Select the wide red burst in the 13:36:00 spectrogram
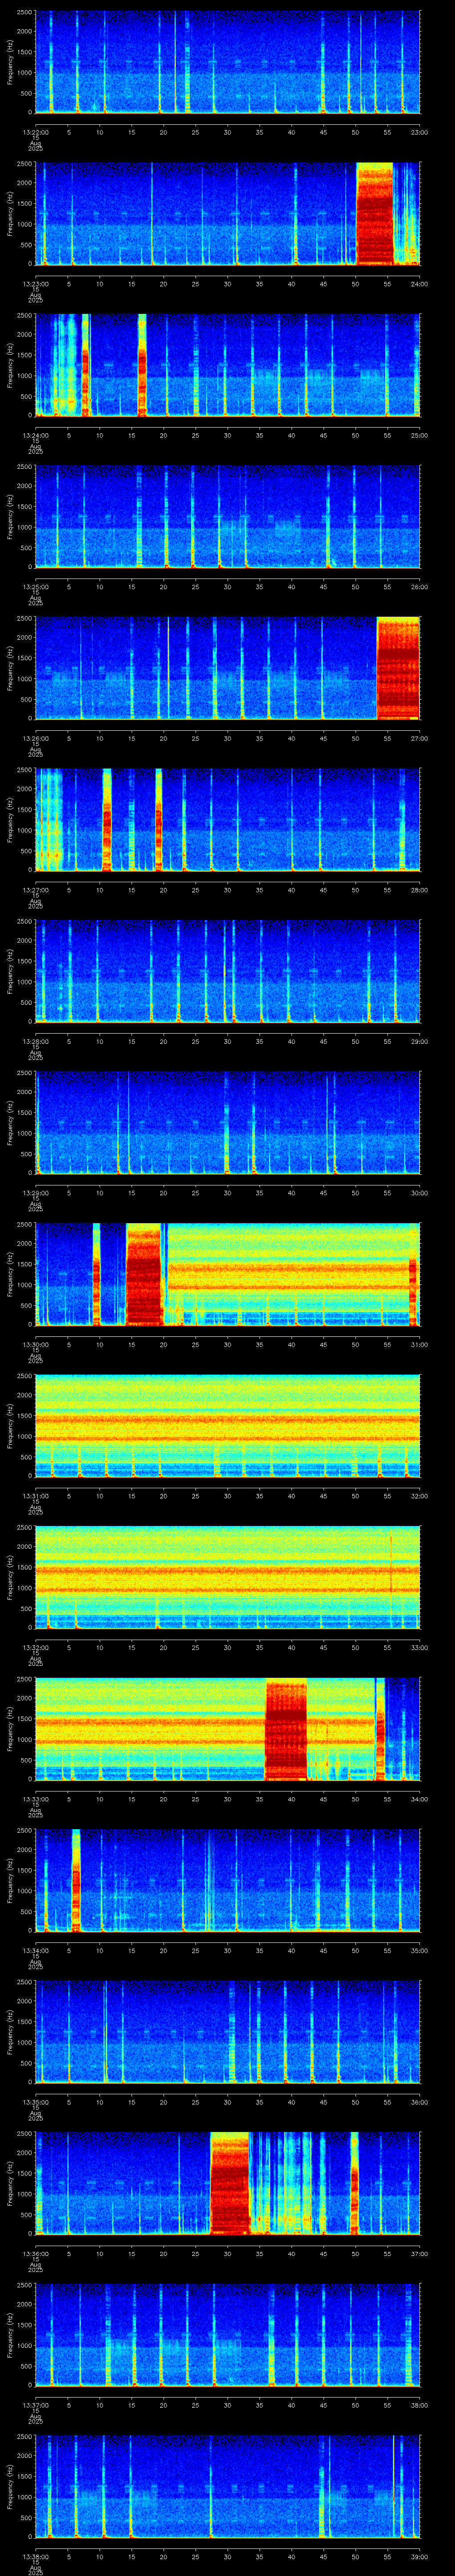 click(230, 2183)
